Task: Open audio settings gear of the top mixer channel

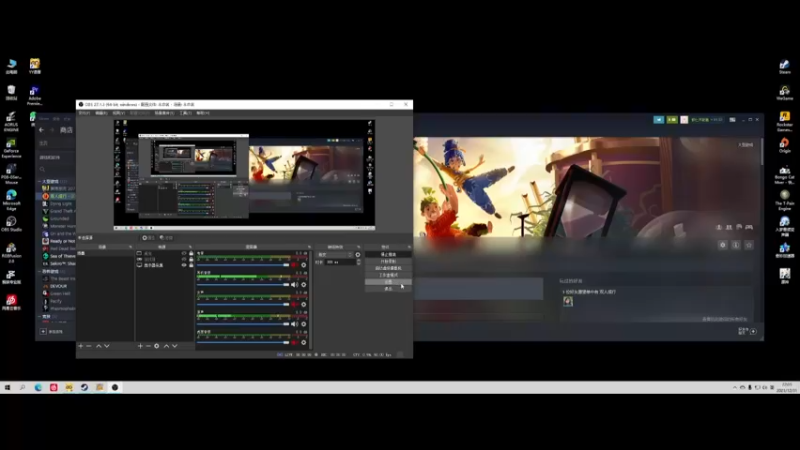Action: coord(304,265)
